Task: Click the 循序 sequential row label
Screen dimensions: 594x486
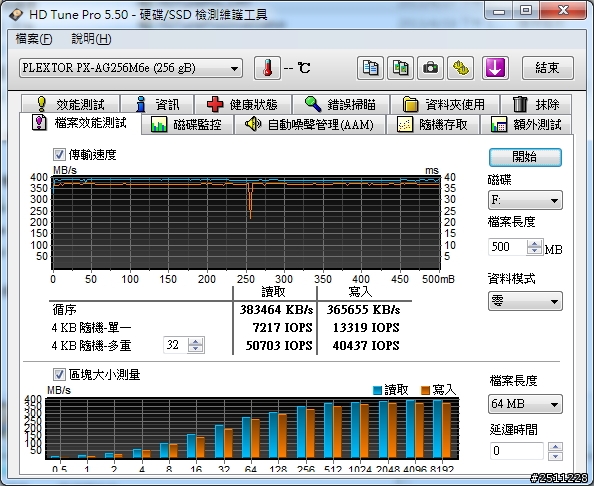Action: (64, 310)
